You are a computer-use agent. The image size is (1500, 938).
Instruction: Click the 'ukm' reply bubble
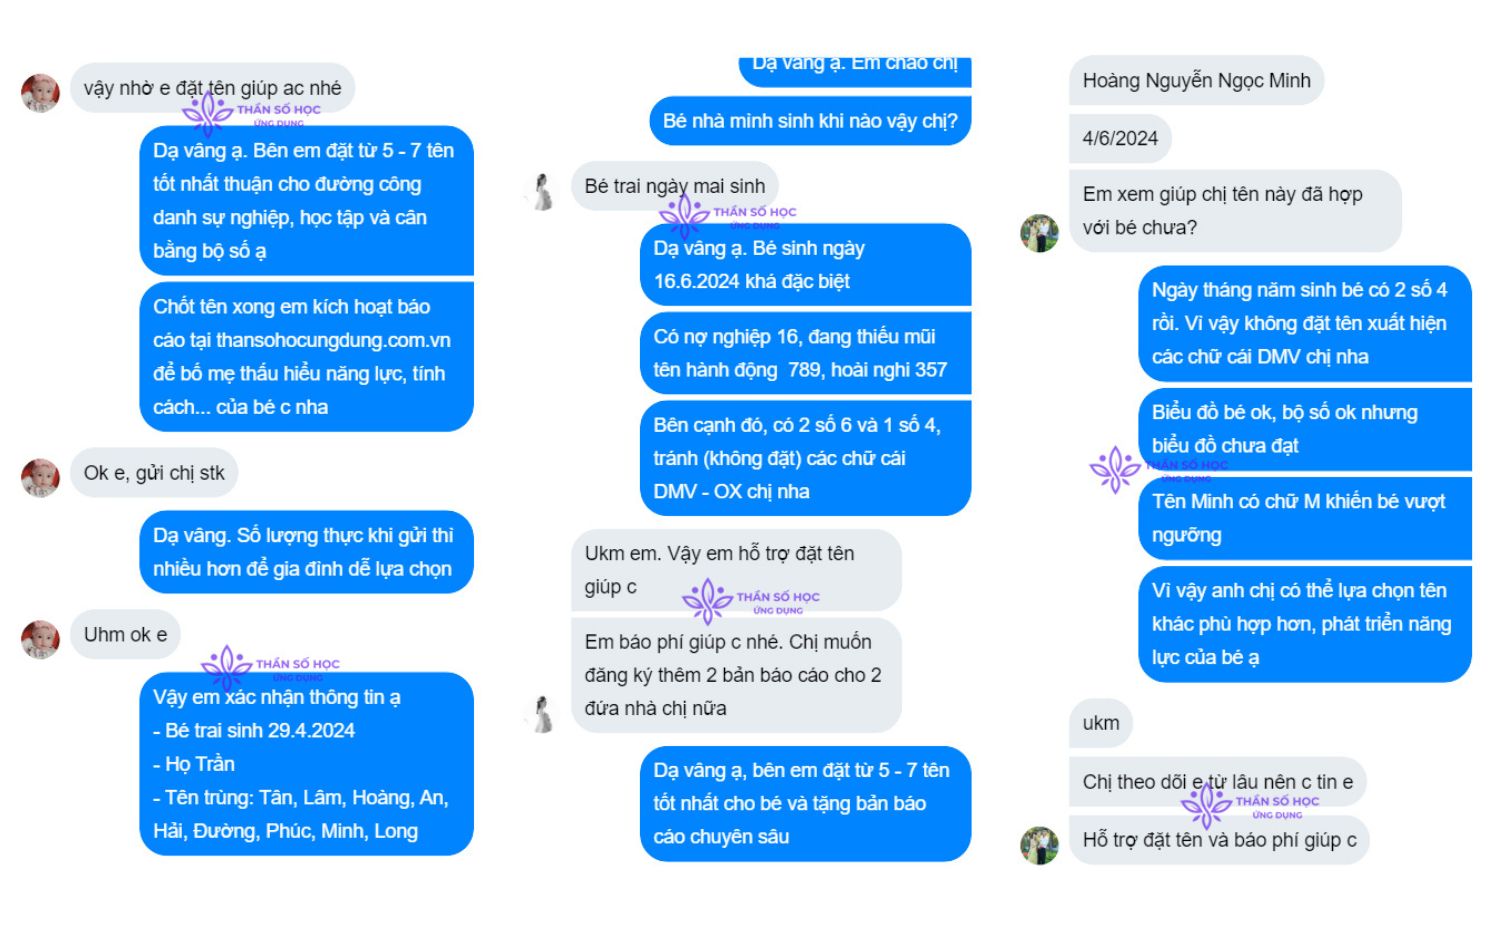tap(1101, 723)
